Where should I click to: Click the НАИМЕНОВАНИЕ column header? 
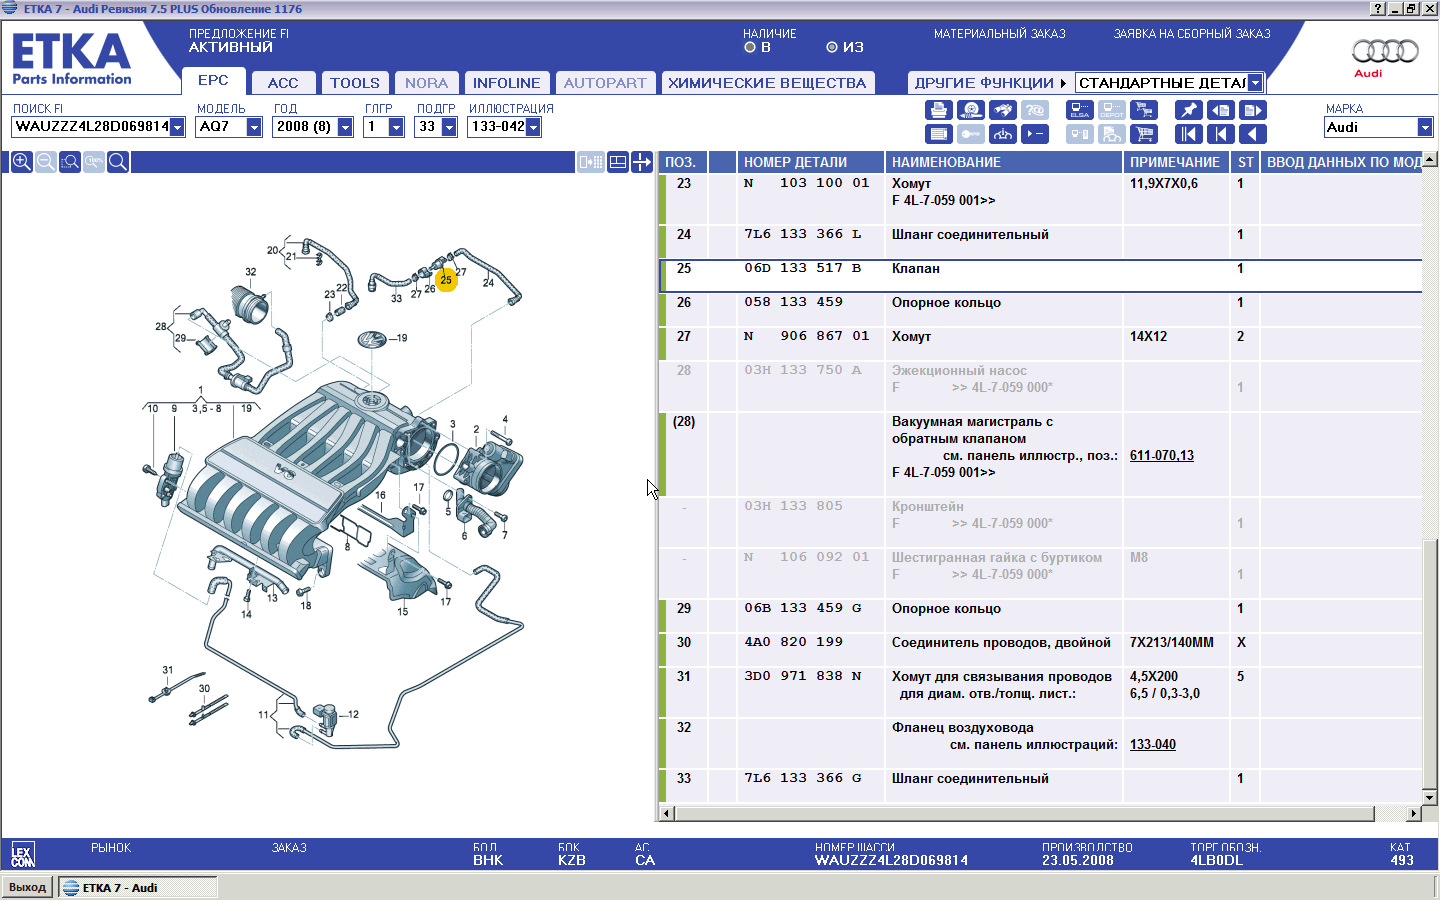tap(1003, 162)
